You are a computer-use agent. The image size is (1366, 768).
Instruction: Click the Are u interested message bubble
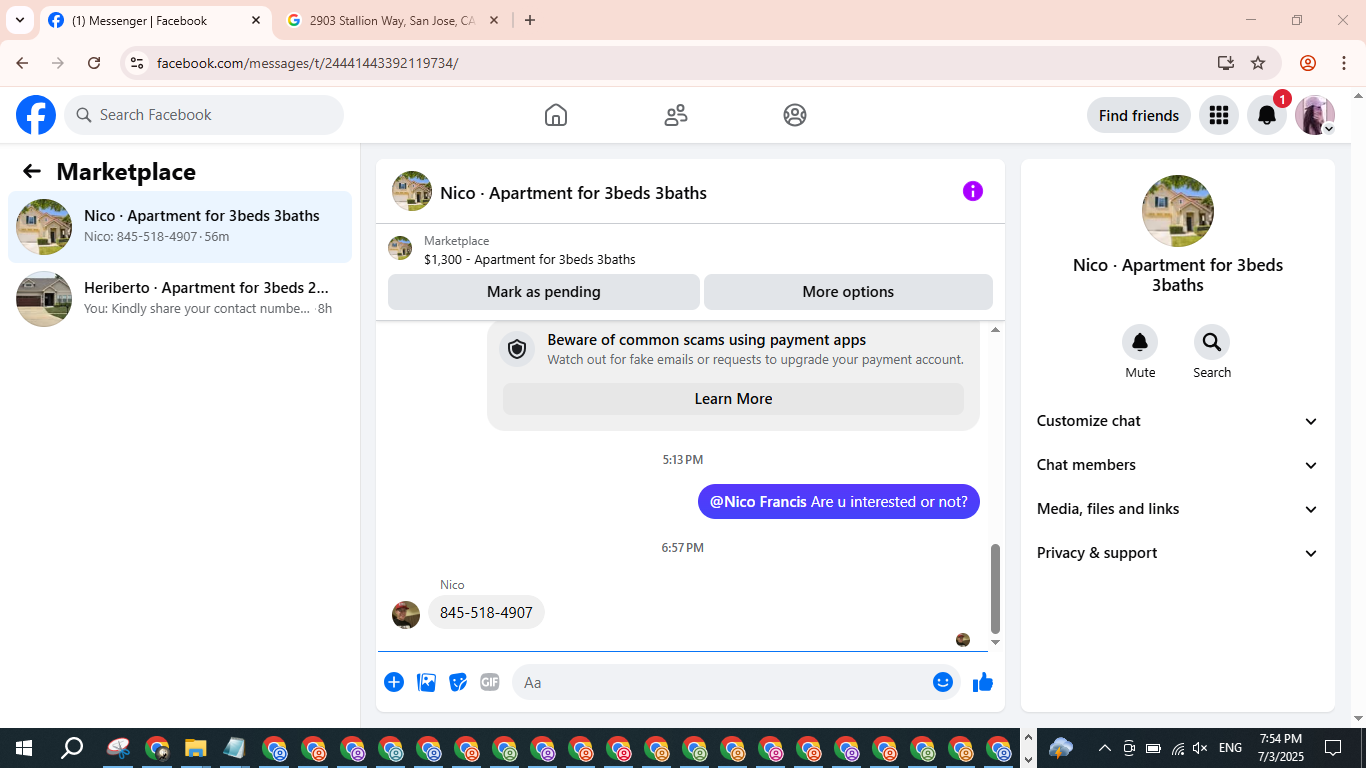(x=839, y=502)
